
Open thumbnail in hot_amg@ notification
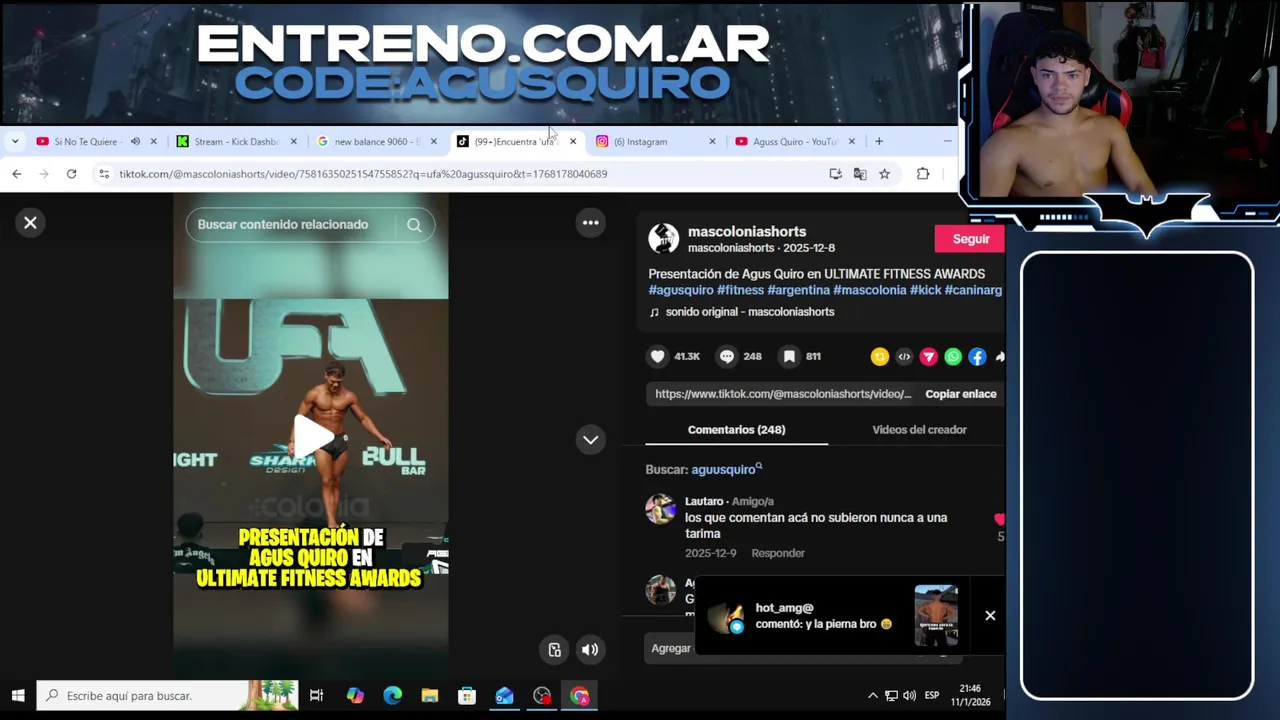click(936, 615)
